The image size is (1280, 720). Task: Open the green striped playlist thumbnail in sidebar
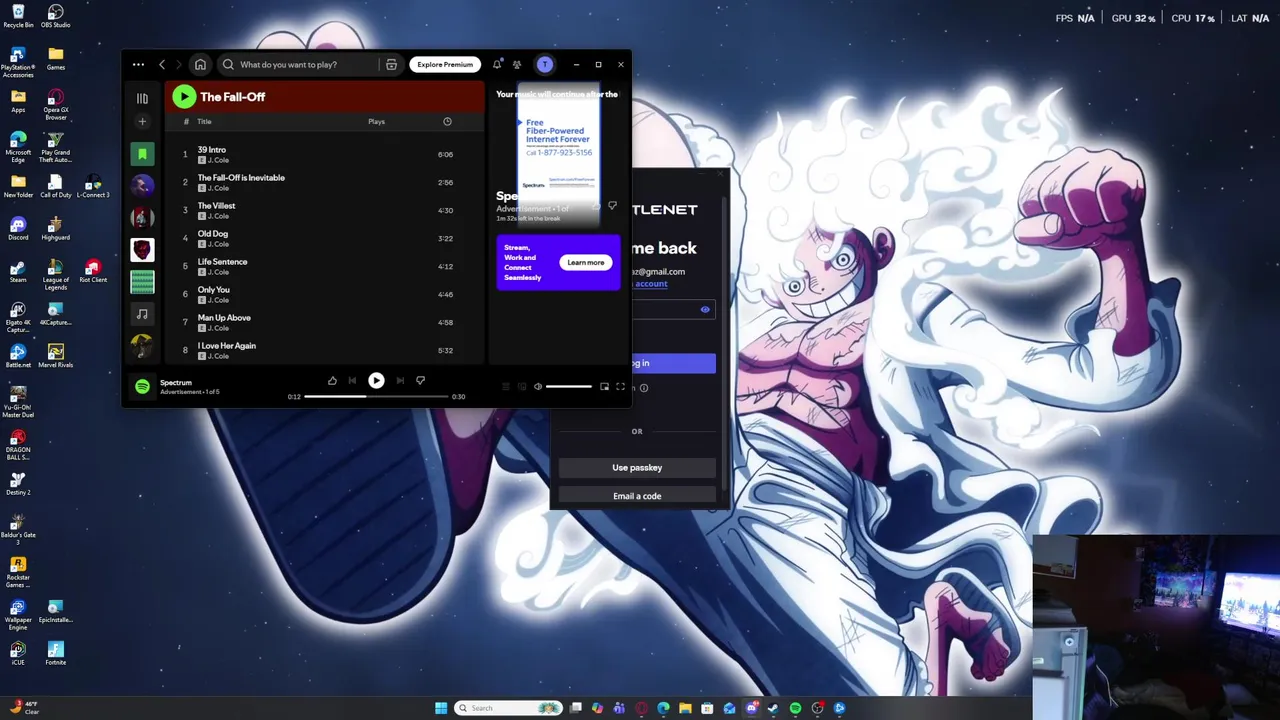coord(142,282)
